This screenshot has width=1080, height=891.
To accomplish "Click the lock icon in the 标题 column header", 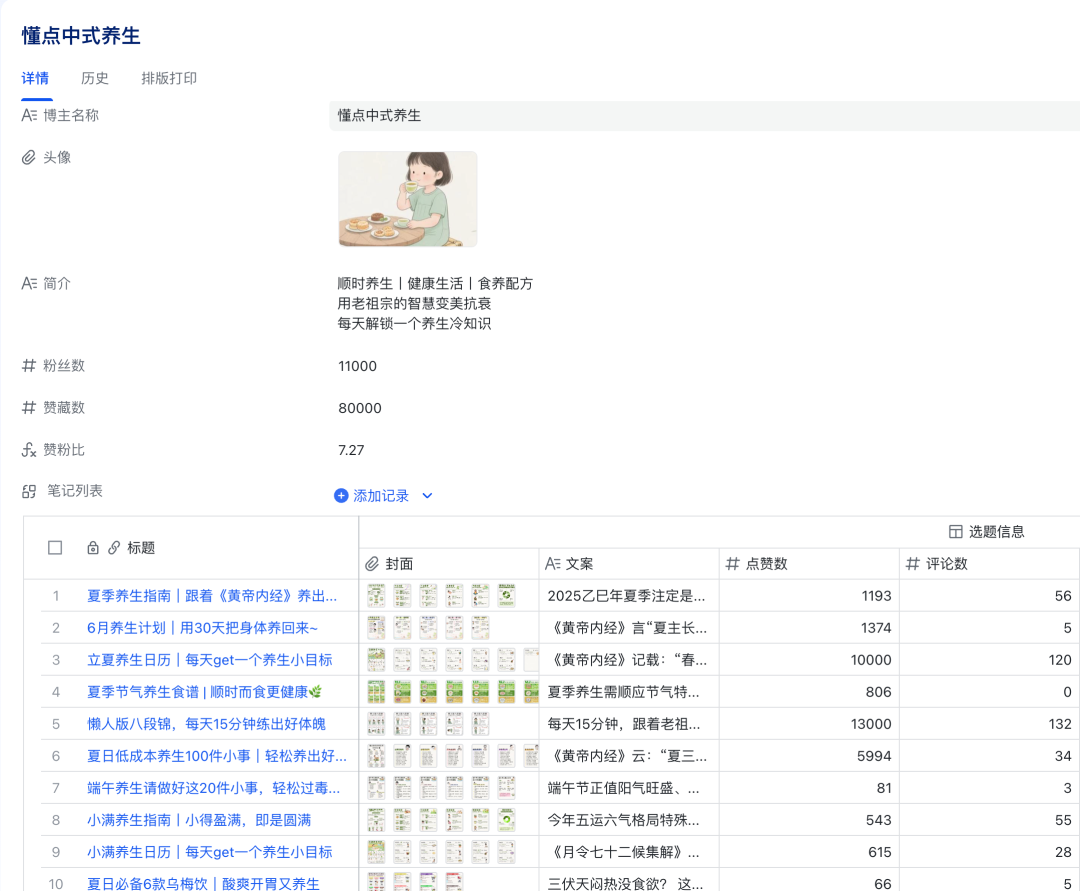I will [x=91, y=548].
